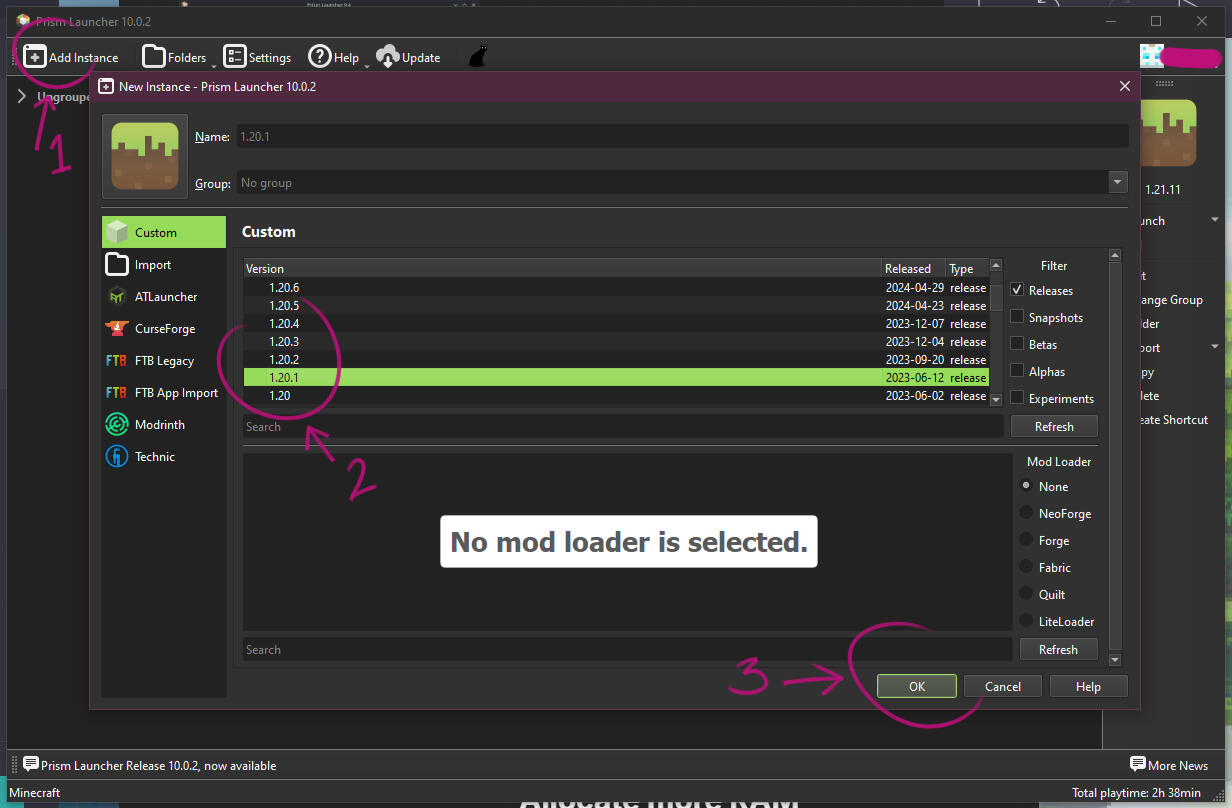
Task: Select the ATLauncher source page
Action: (x=164, y=296)
